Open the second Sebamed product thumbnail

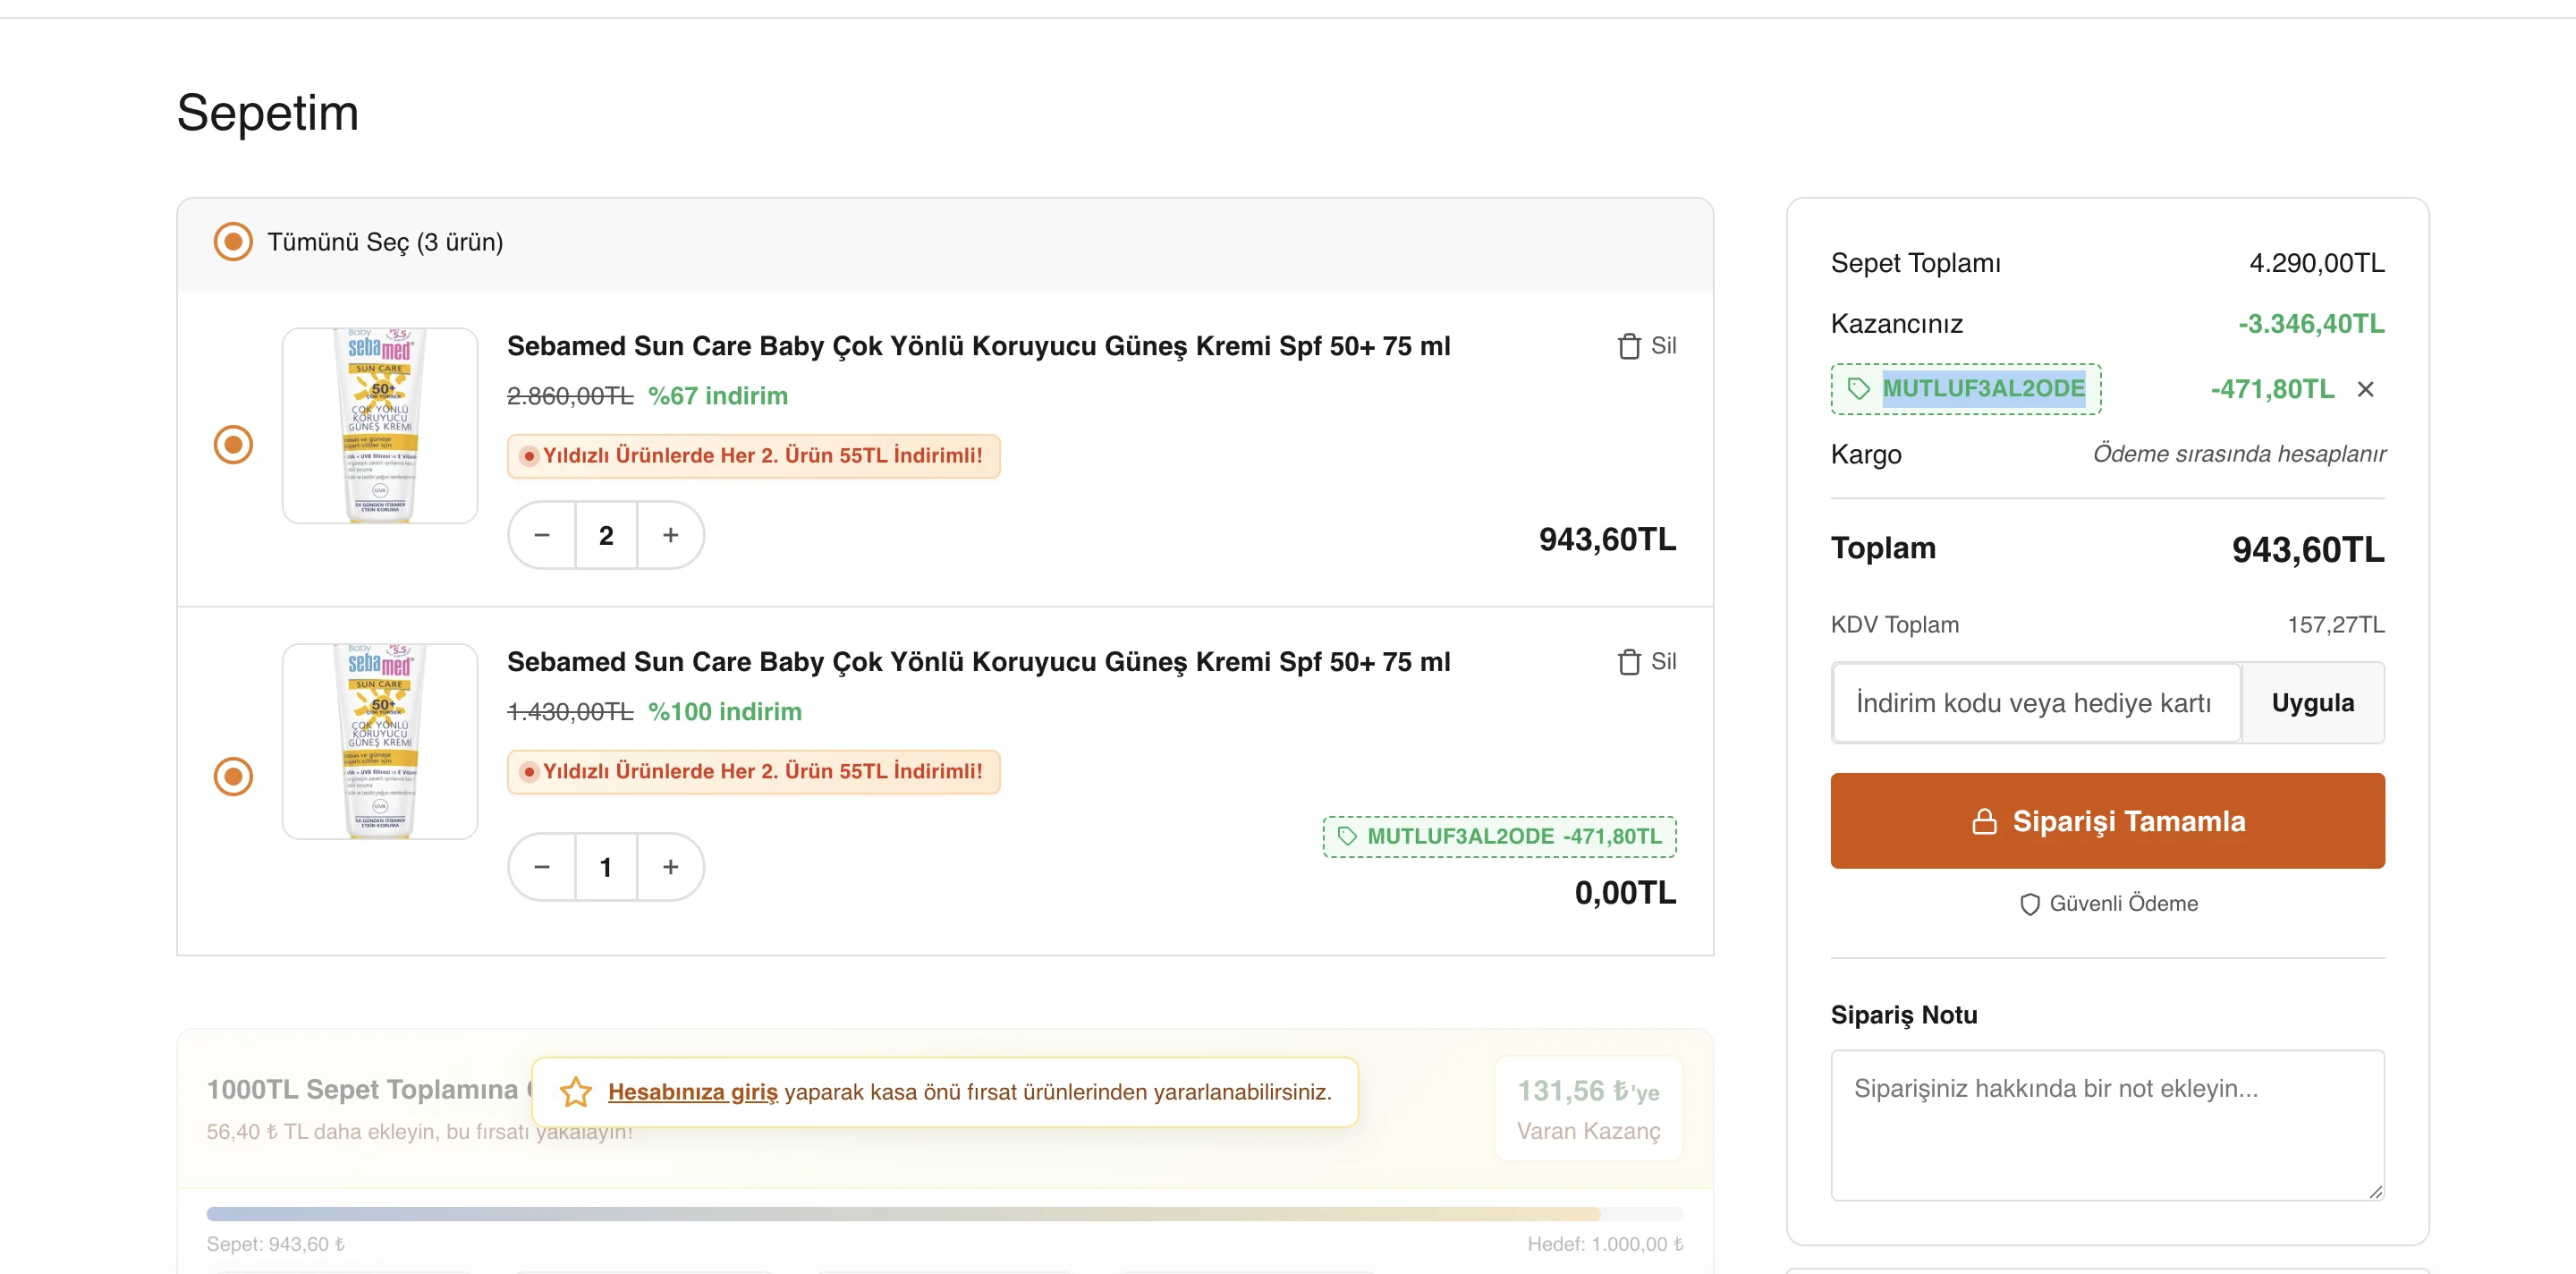coord(380,742)
